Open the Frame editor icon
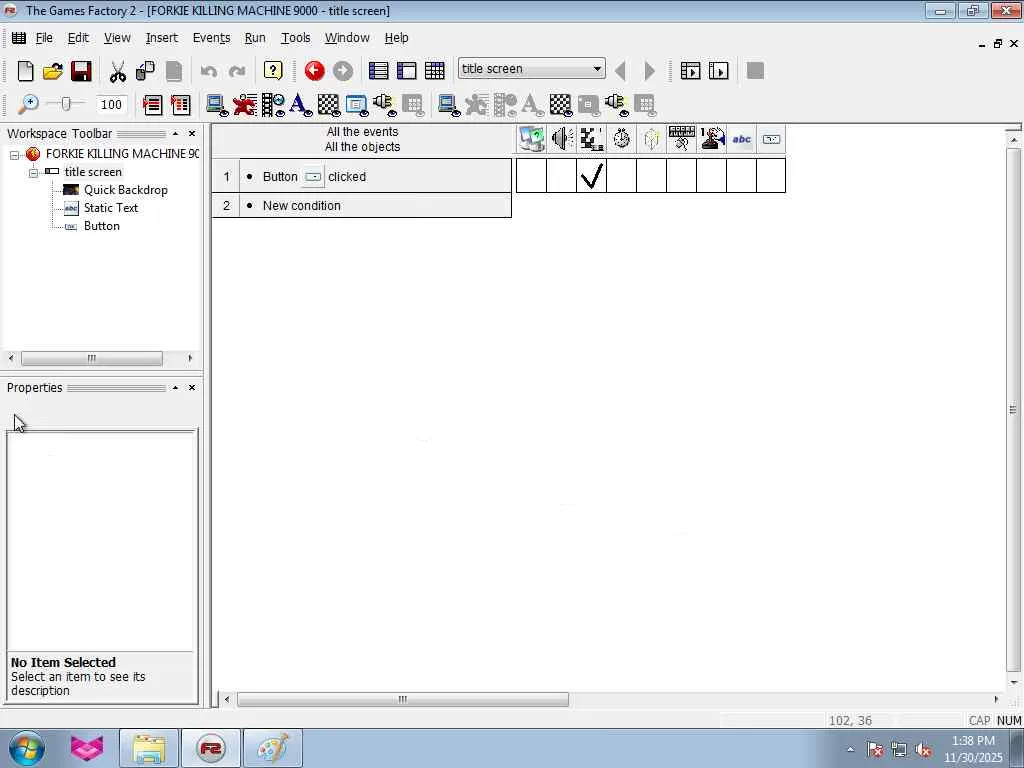The image size is (1024, 768). (406, 71)
